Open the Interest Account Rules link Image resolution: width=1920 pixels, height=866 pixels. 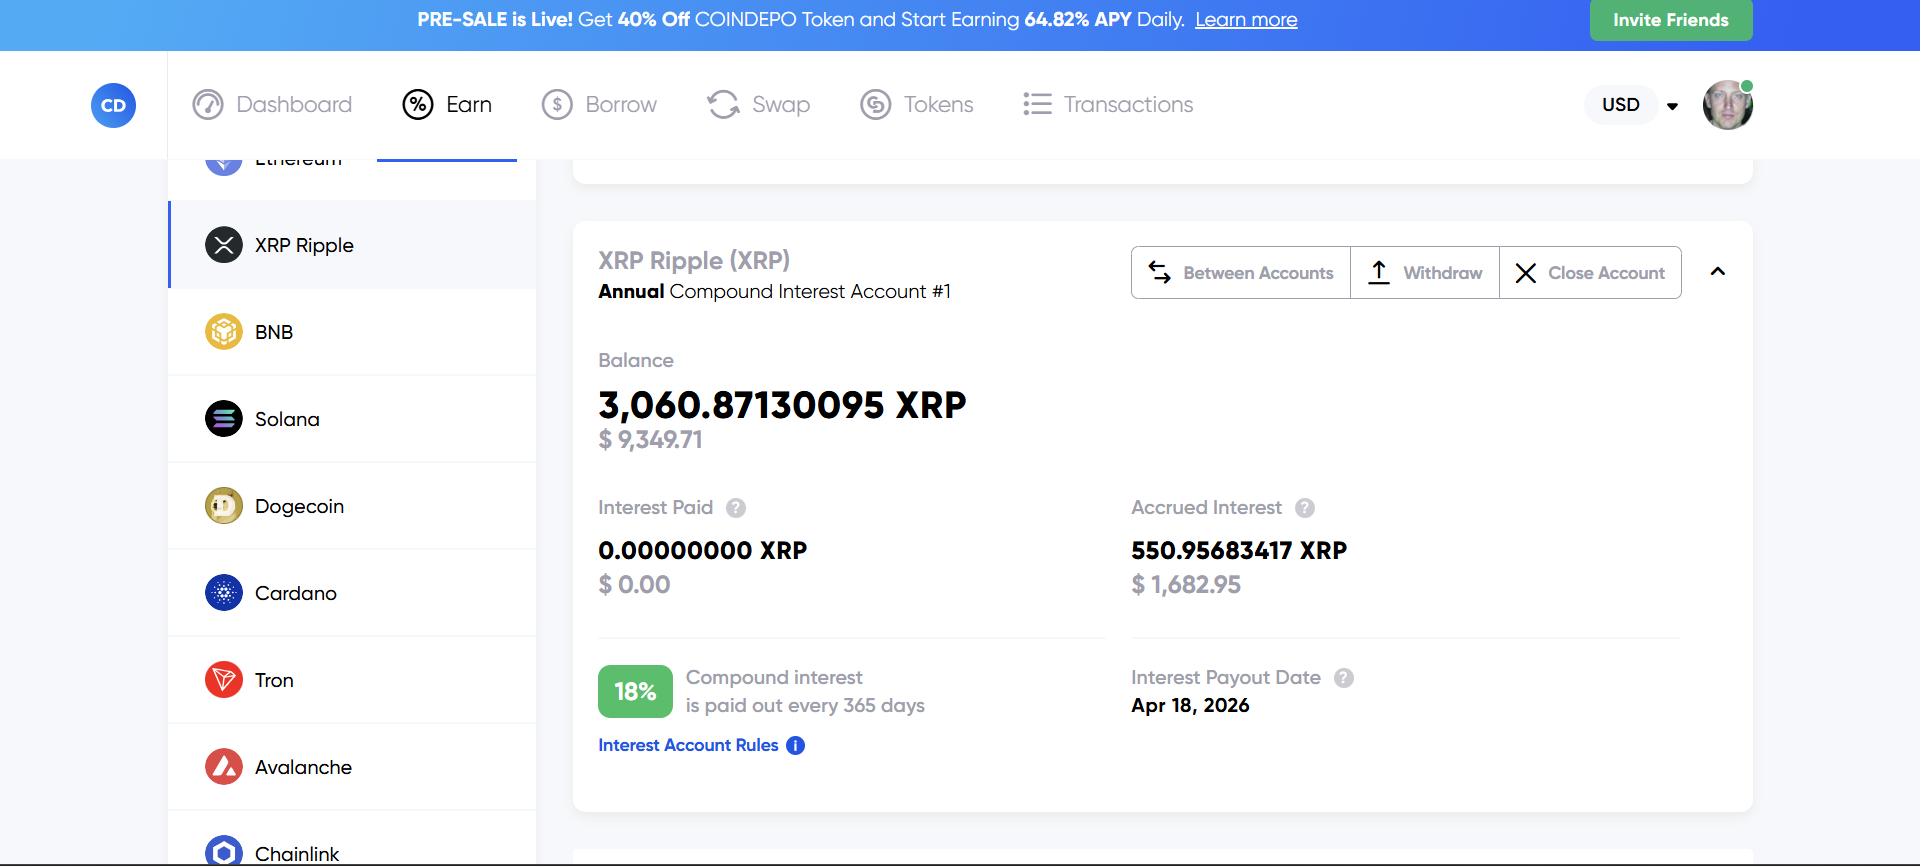(688, 746)
